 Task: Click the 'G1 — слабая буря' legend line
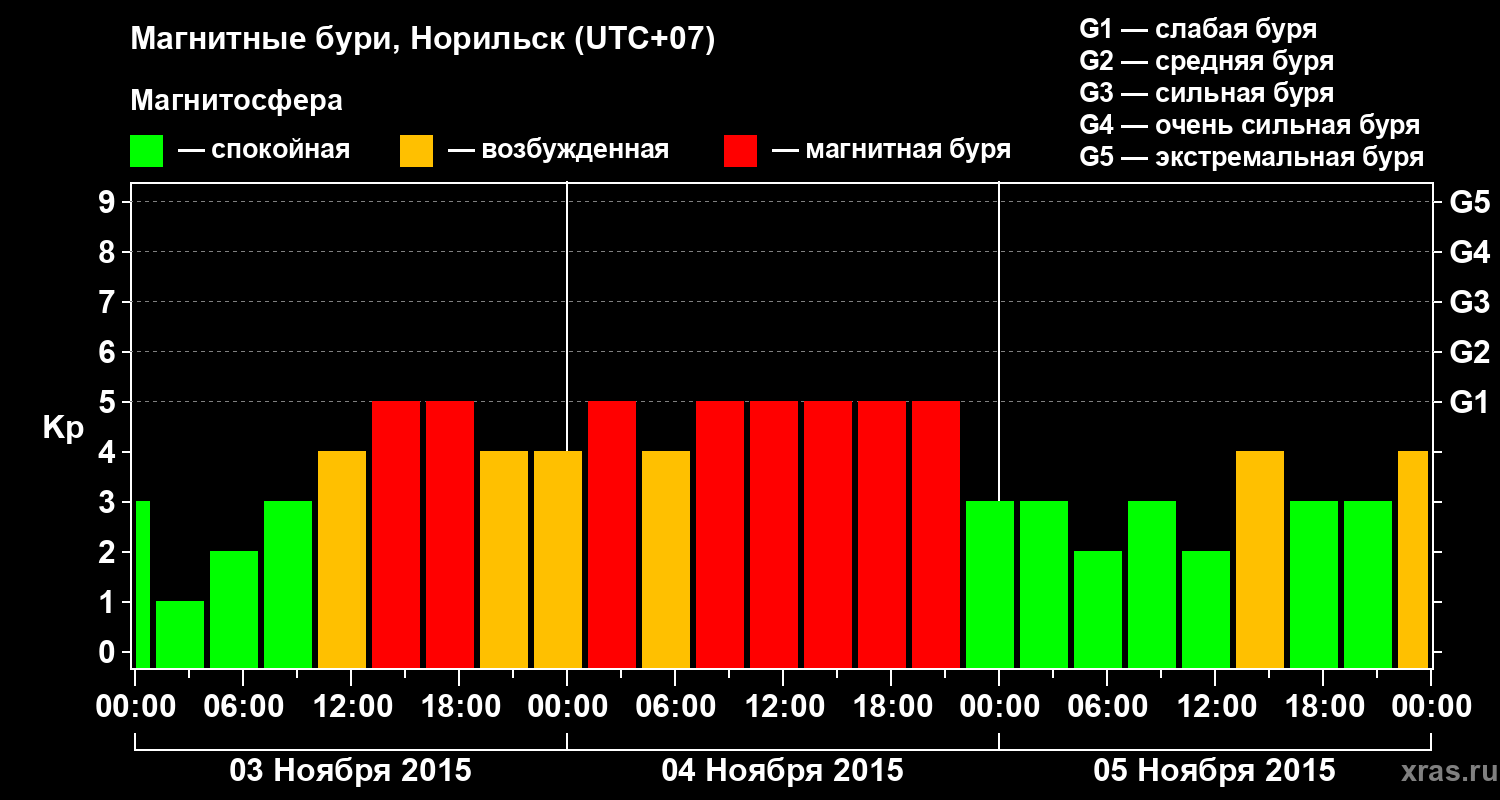click(x=1198, y=29)
